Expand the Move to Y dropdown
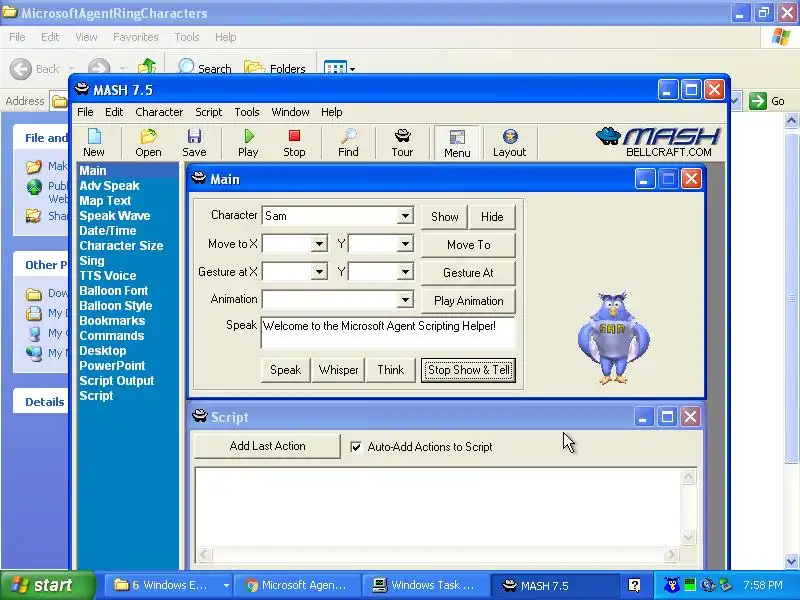Viewport: 800px width, 600px height. pos(405,244)
